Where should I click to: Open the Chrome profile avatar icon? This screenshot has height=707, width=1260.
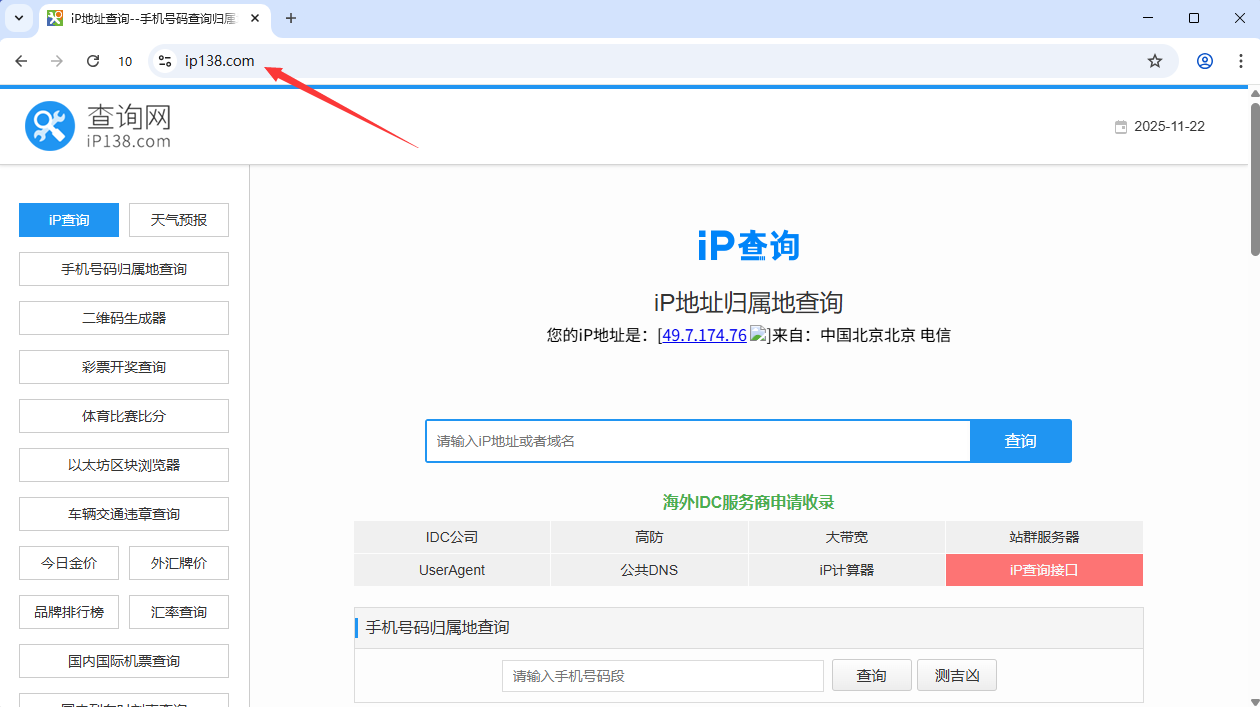1205,61
